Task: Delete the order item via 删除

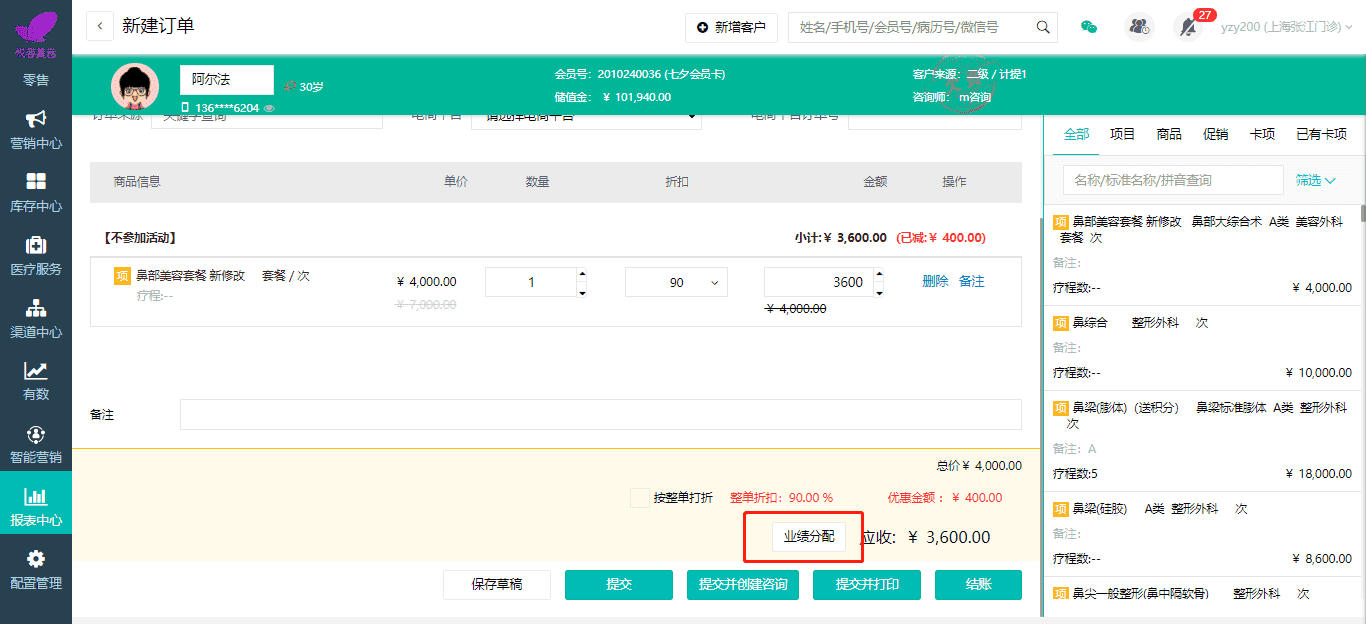Action: pyautogui.click(x=935, y=282)
